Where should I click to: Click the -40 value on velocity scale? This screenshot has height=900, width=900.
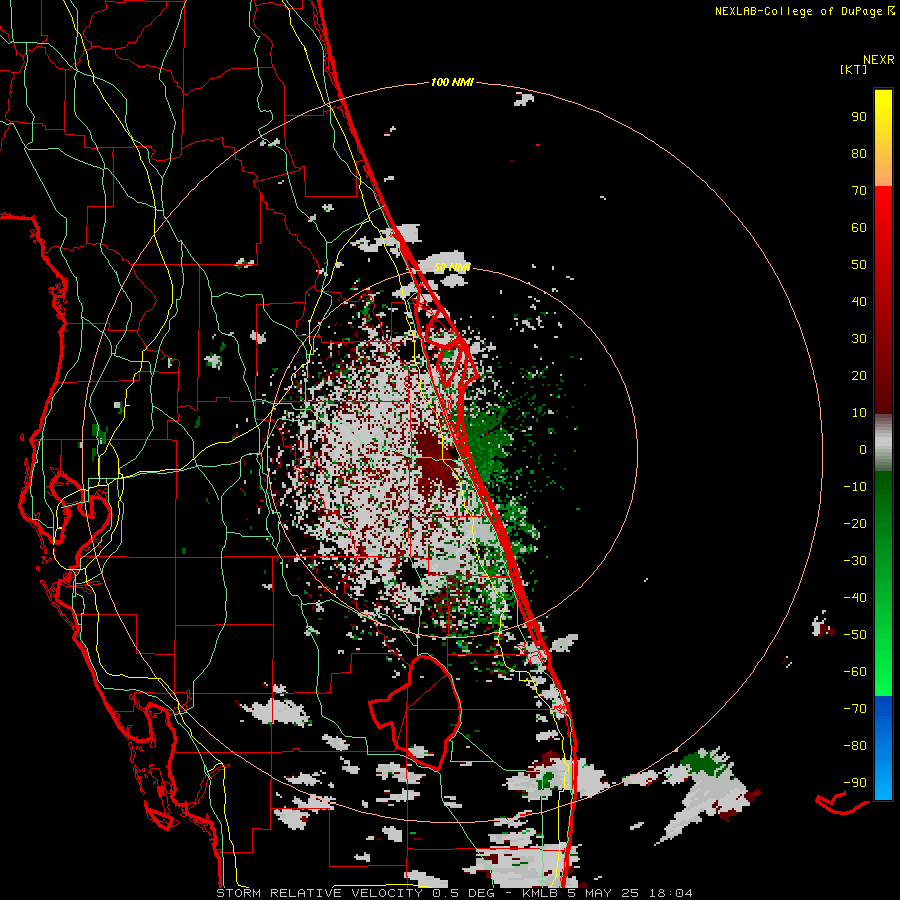tap(855, 598)
